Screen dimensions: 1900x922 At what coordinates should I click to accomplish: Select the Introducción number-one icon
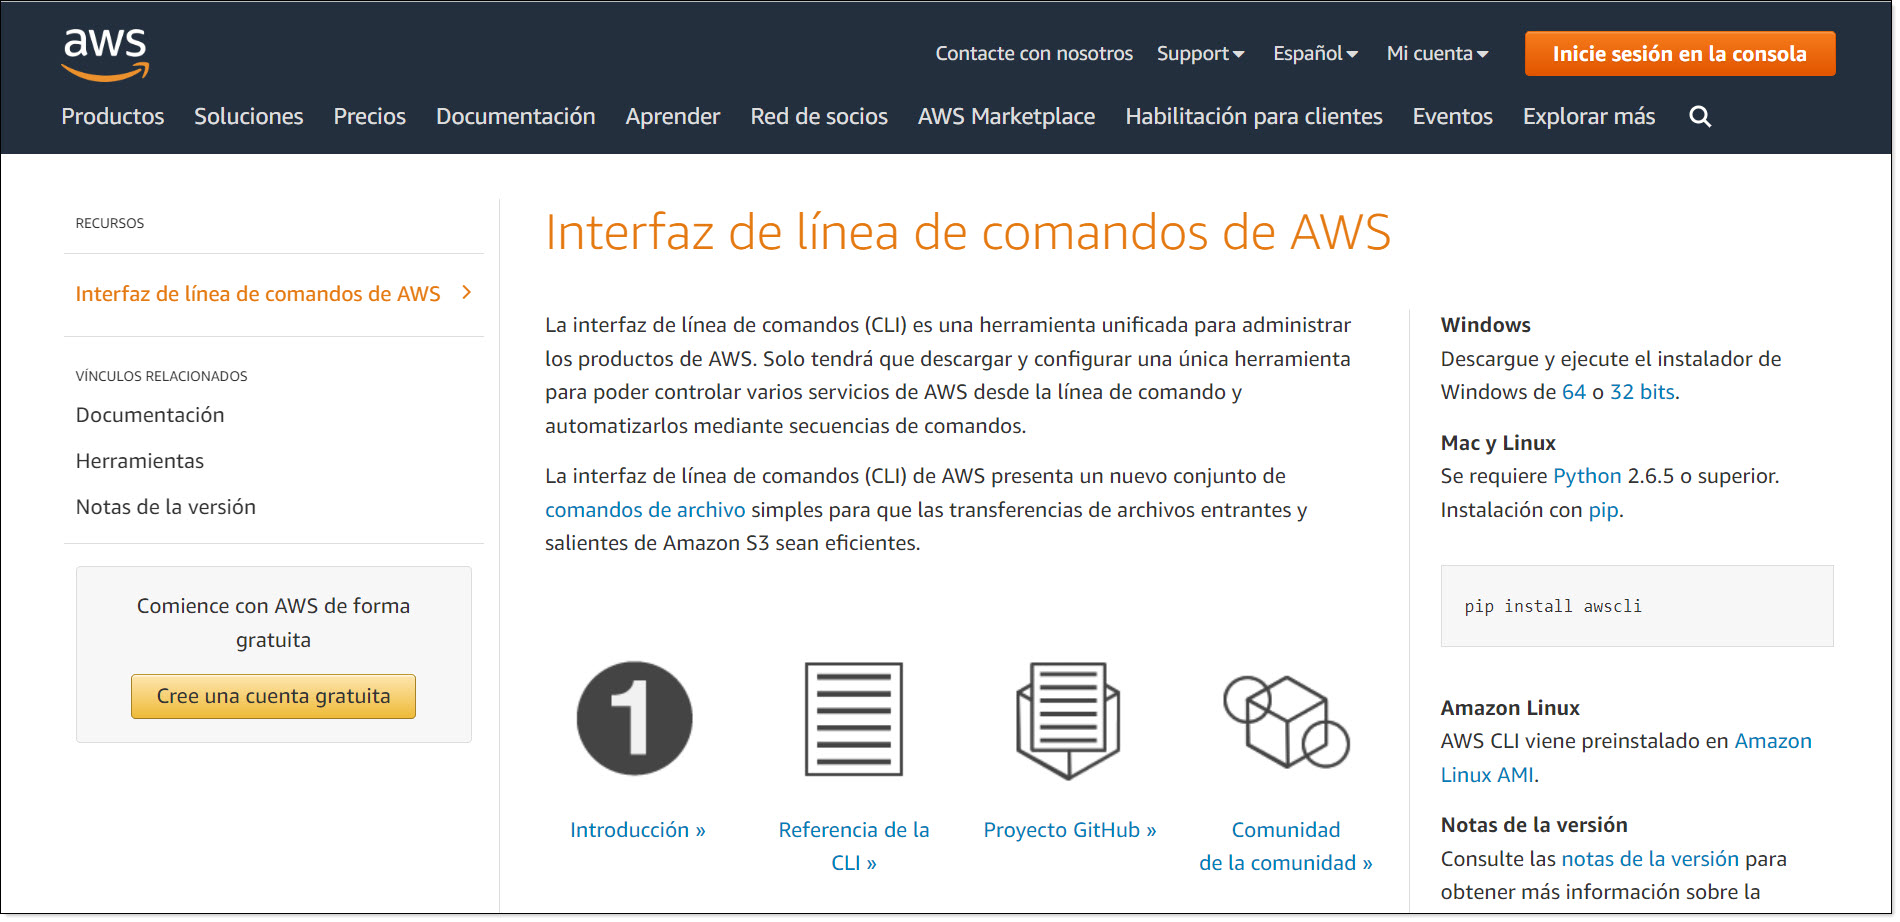[634, 718]
